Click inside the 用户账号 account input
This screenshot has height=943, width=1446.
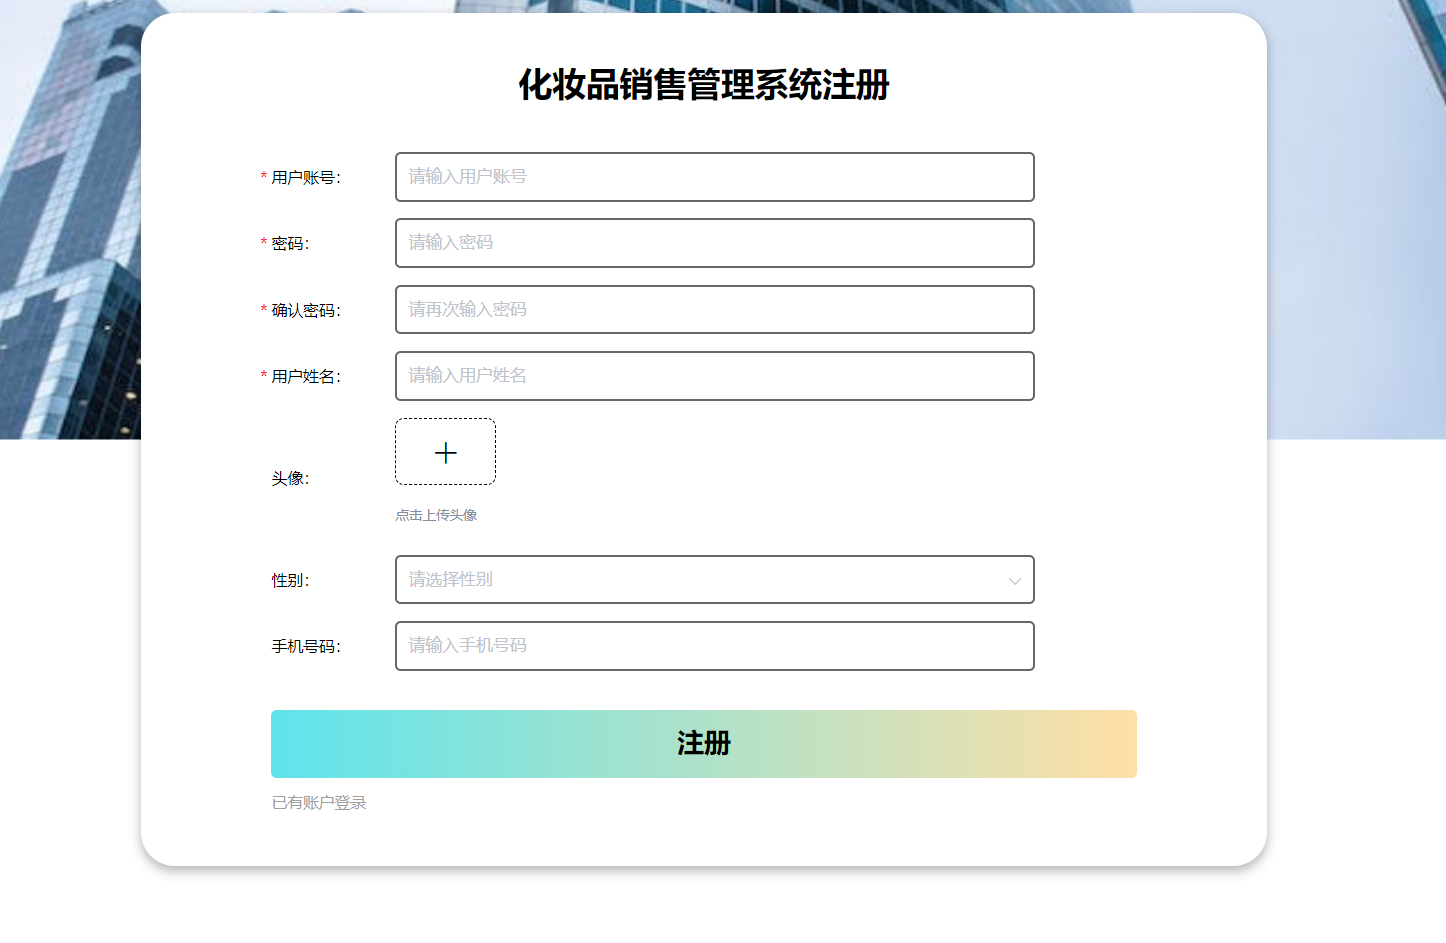[714, 177]
